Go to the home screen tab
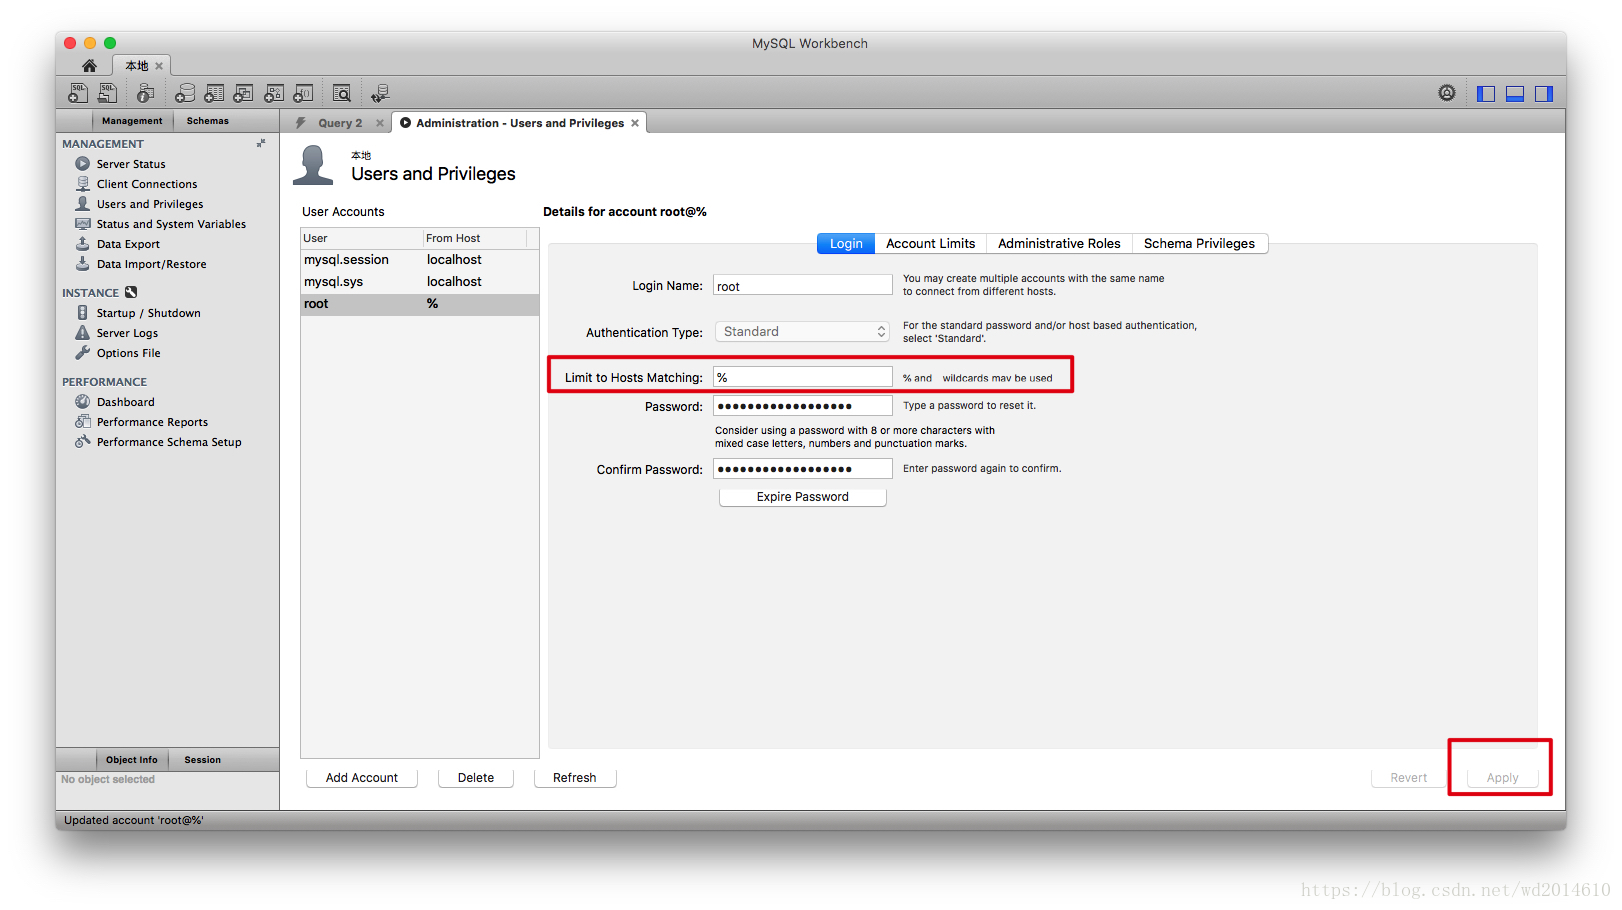The height and width of the screenshot is (910, 1622). click(89, 66)
